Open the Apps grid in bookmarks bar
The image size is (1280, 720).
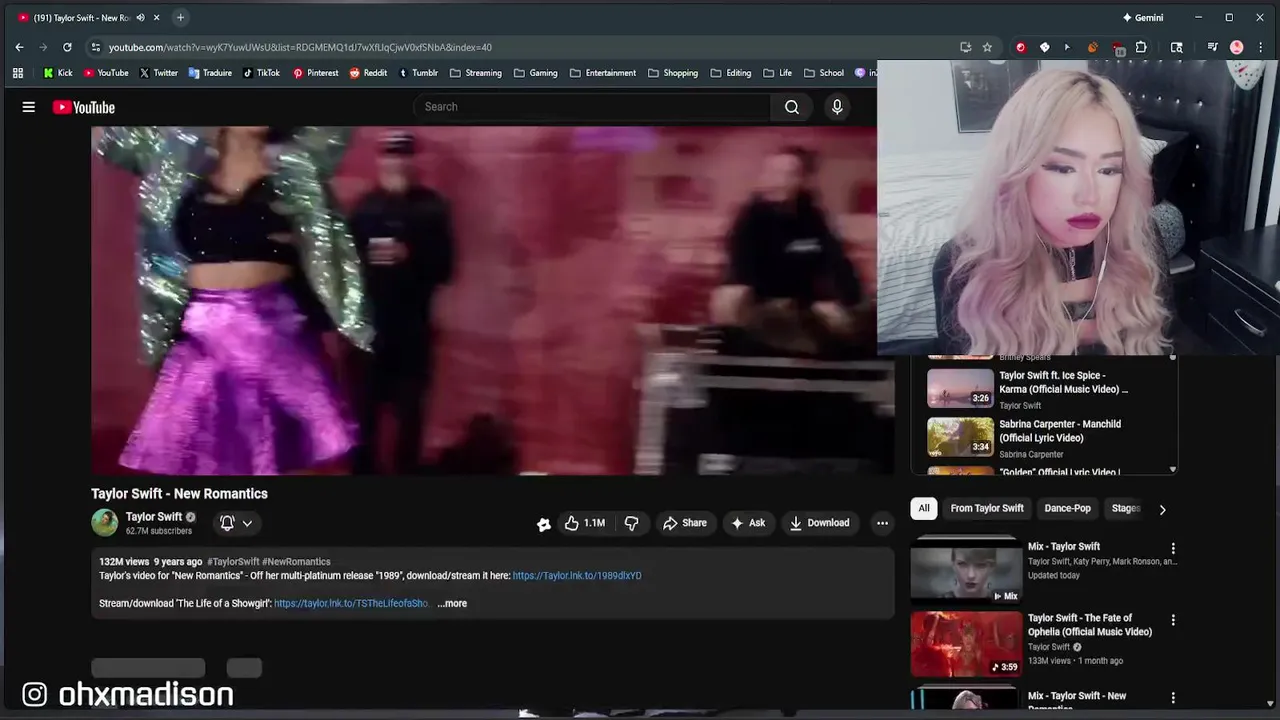point(18,73)
